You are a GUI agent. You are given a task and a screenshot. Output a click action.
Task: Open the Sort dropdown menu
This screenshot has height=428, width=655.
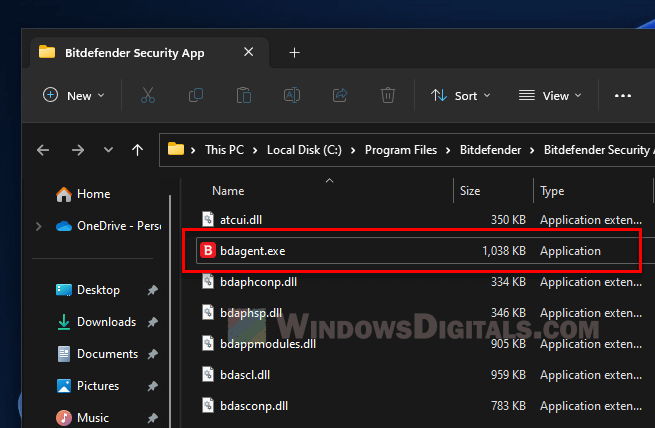[x=460, y=96]
